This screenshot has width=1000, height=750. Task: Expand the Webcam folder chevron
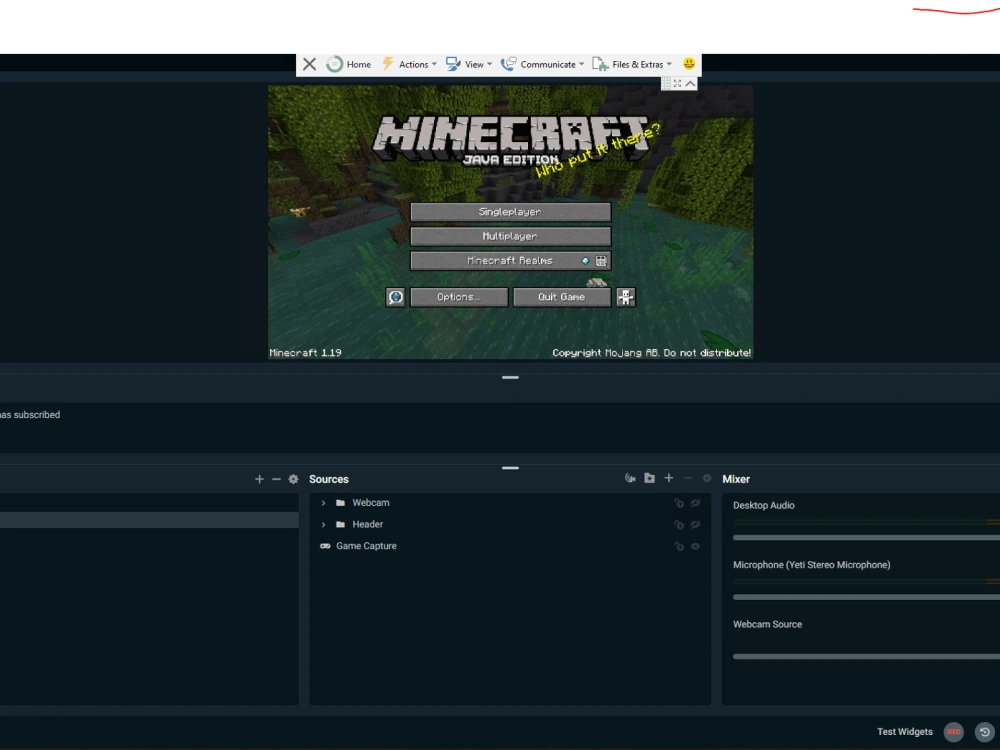coord(323,503)
